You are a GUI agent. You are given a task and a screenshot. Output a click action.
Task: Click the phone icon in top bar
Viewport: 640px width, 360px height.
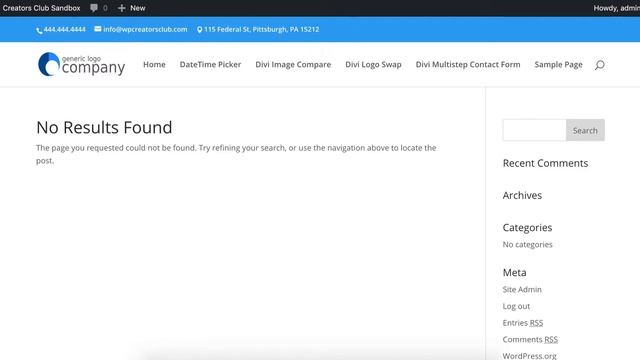coord(39,30)
